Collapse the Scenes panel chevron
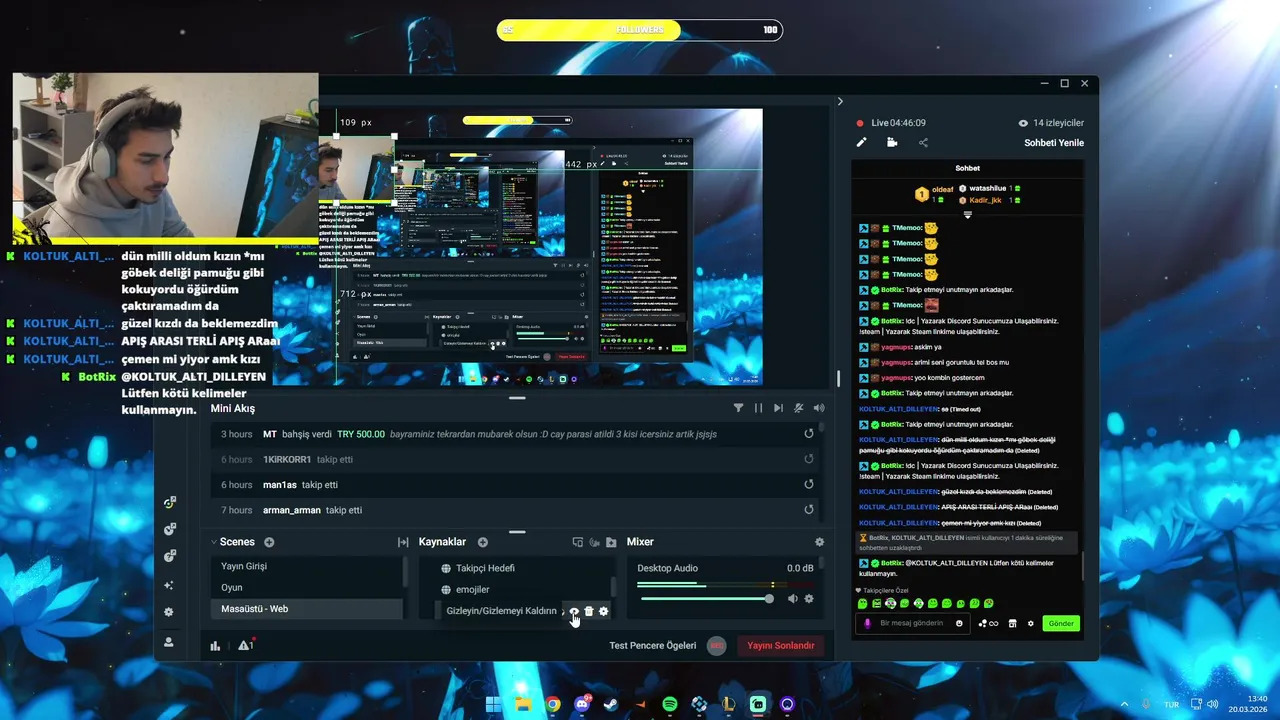The height and width of the screenshot is (720, 1280). [x=214, y=542]
